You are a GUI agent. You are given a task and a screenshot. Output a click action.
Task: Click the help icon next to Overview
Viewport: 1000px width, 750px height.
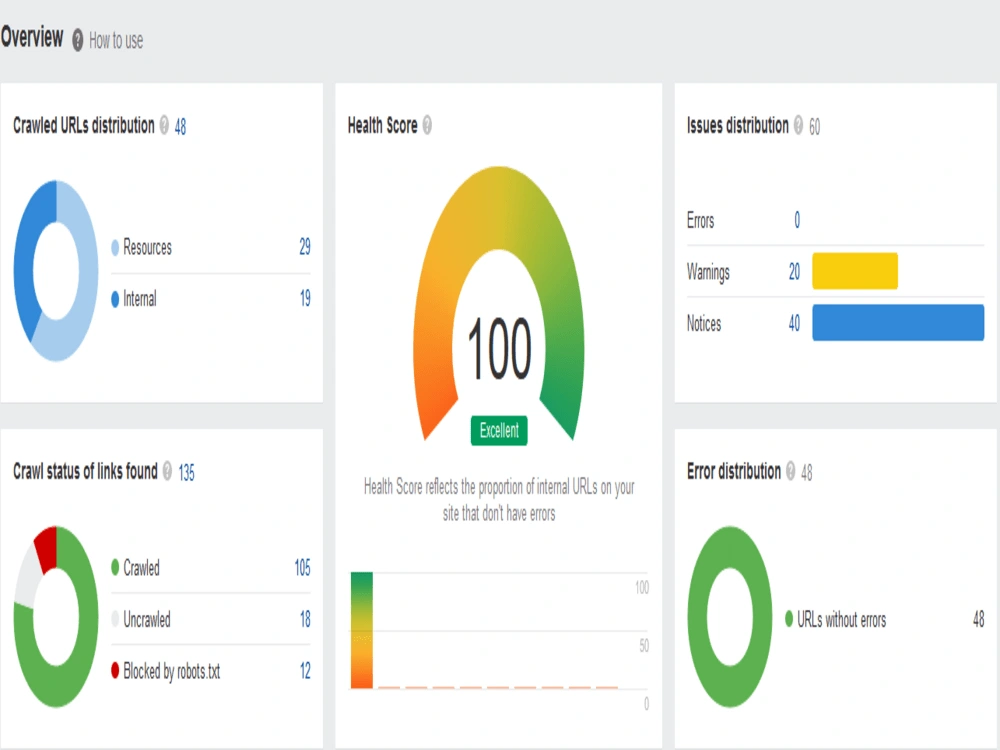pos(77,40)
